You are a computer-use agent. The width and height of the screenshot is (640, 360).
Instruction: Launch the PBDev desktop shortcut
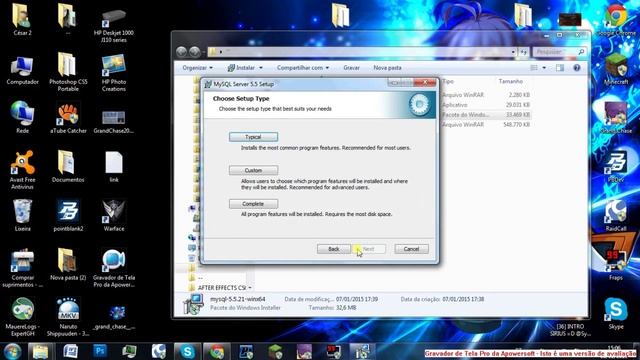pos(616,166)
